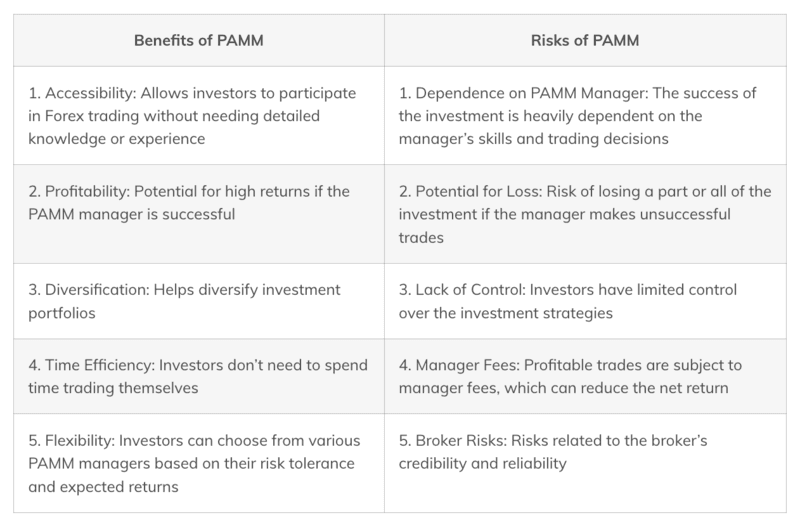Click the Time Efficiency benefit cell

[199, 377]
